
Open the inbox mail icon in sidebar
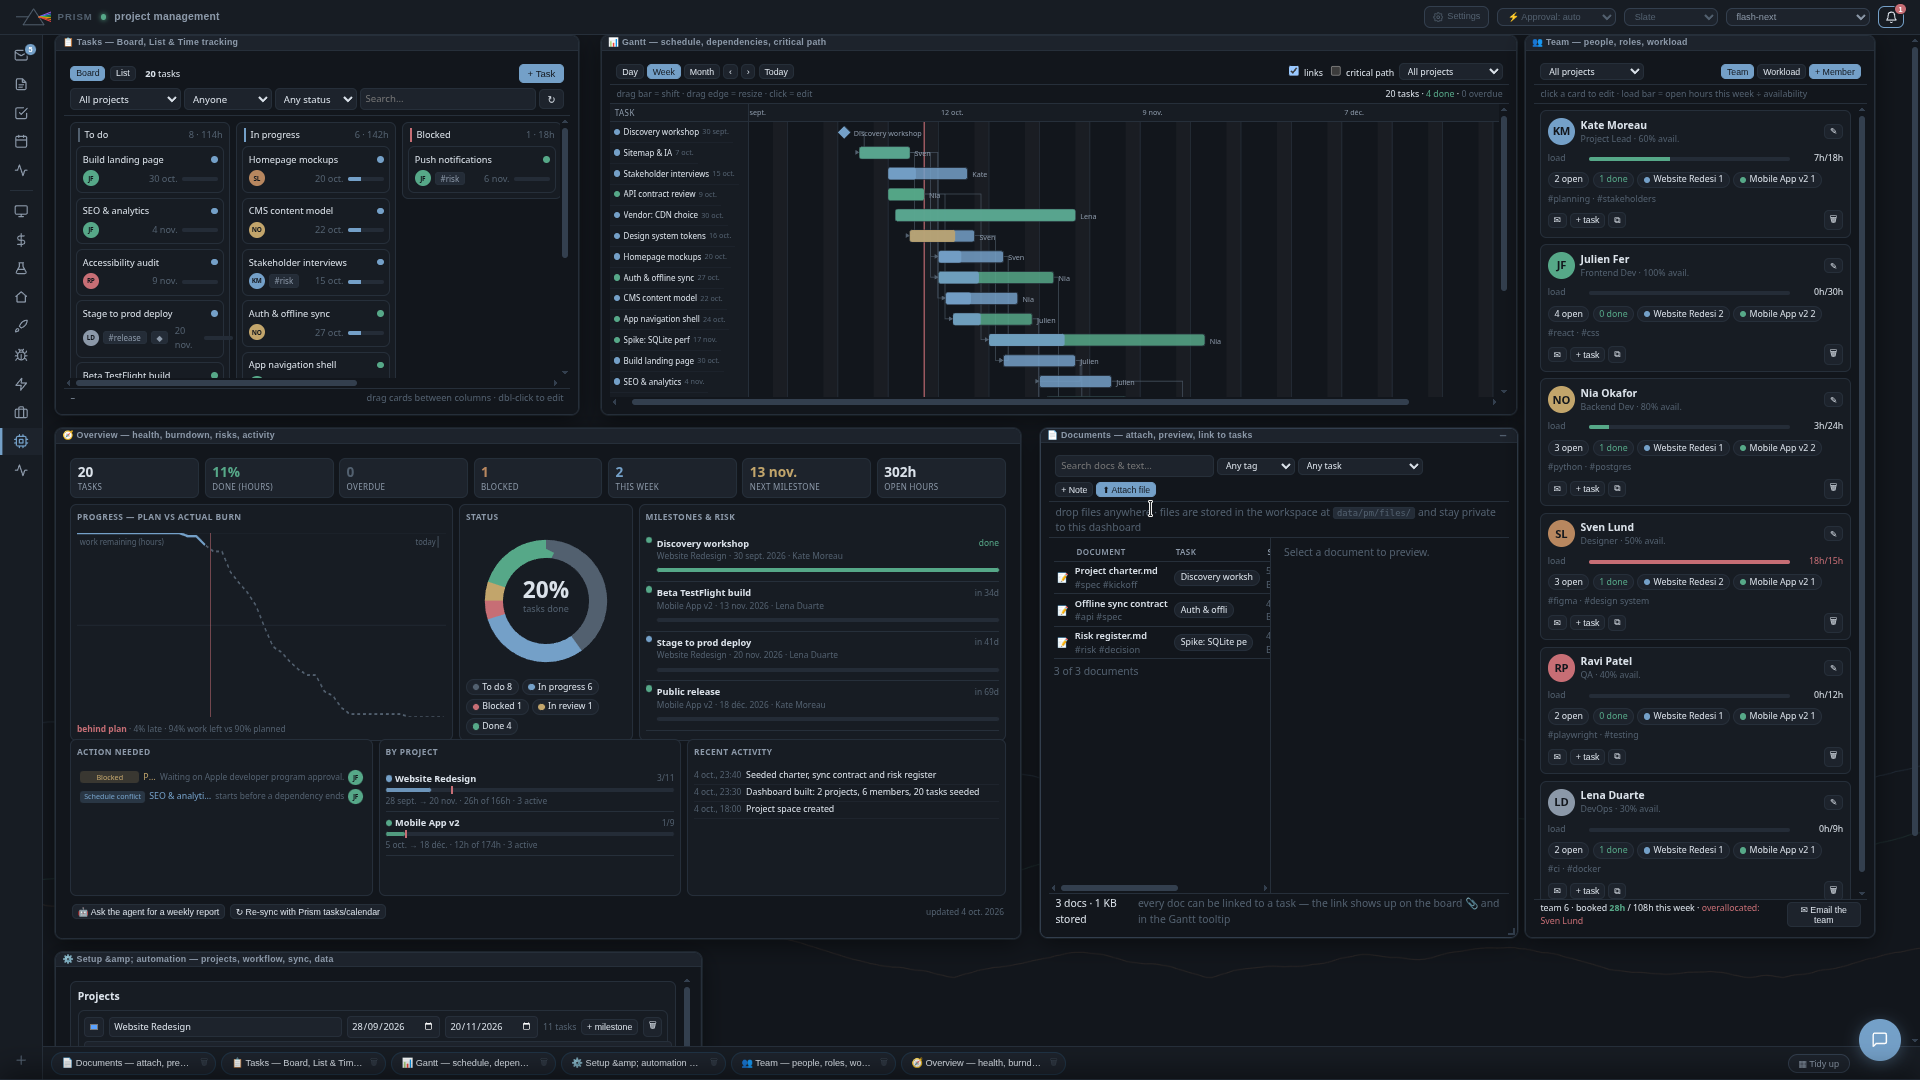(21, 55)
